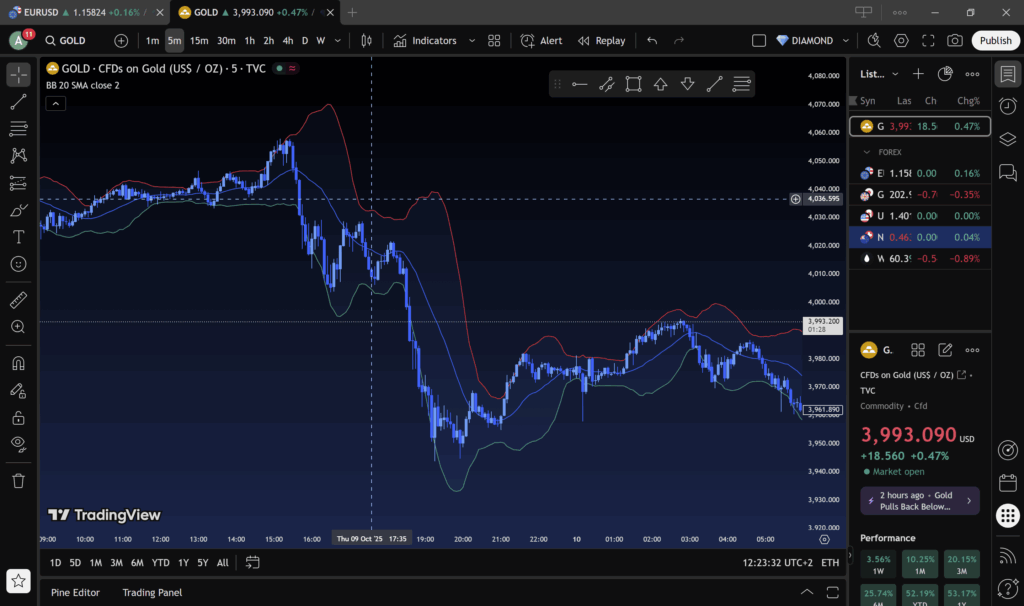The image size is (1024, 606).
Task: Toggle lock all drawings
Action: [18, 417]
